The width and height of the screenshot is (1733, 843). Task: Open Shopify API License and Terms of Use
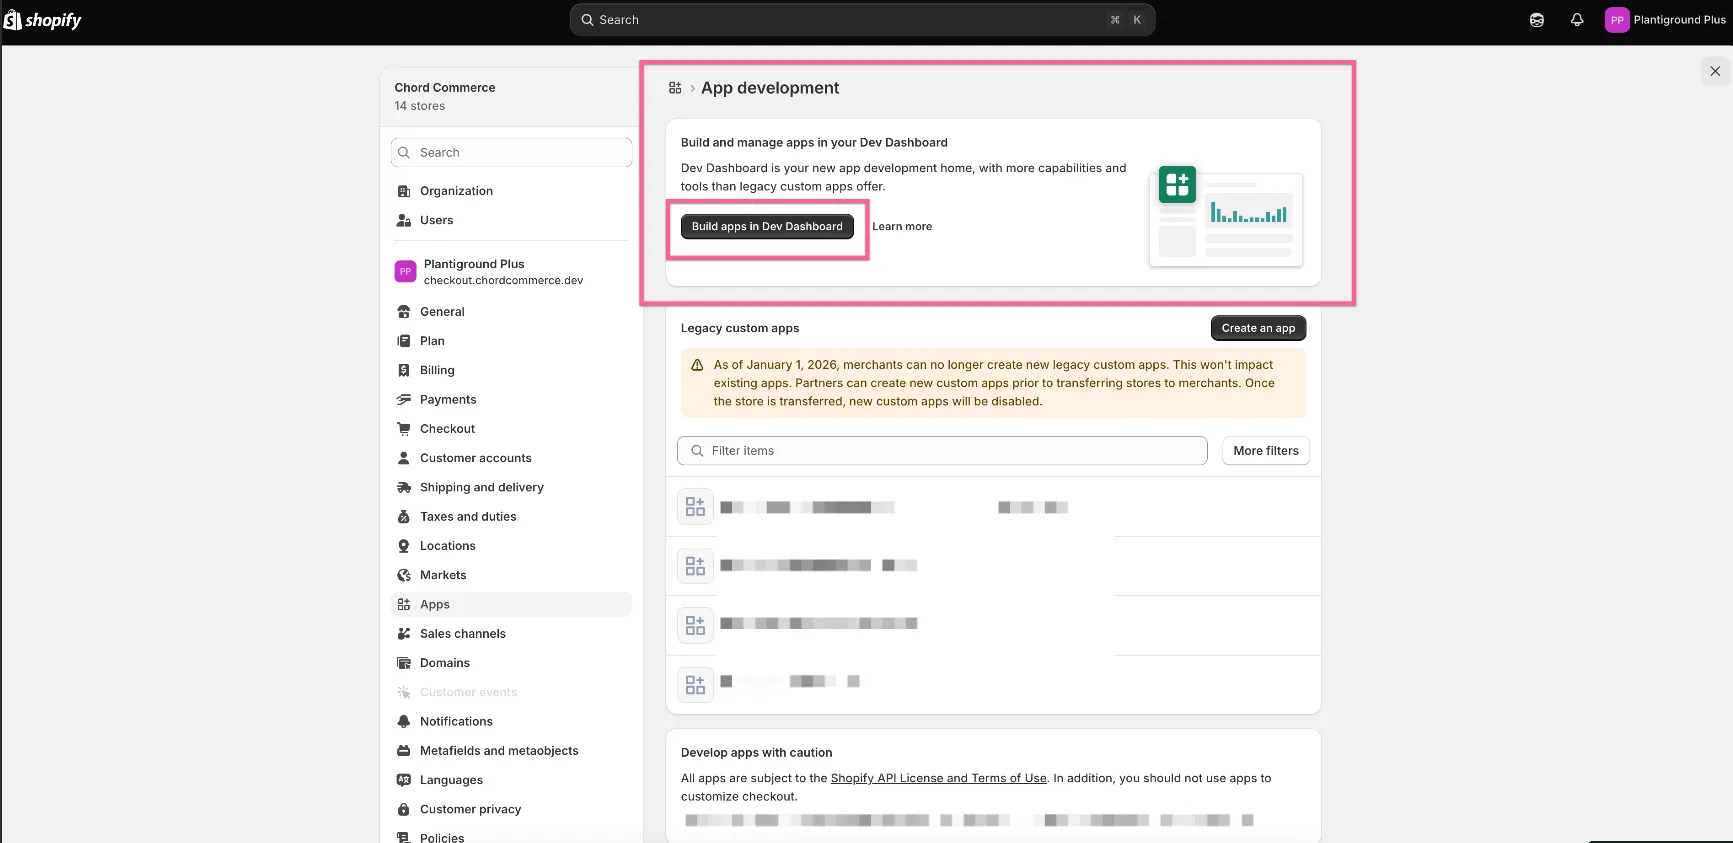click(939, 778)
